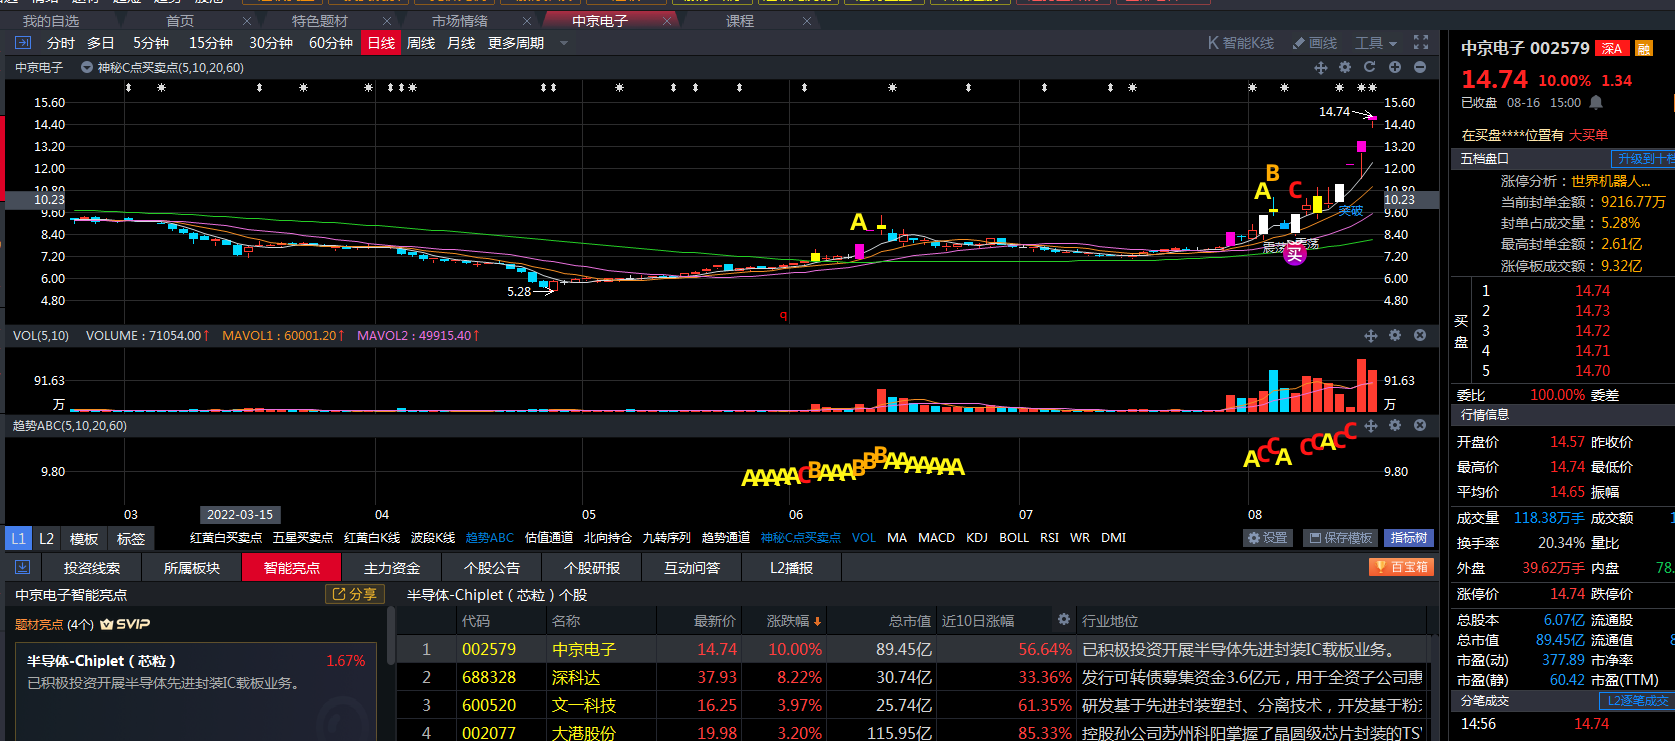Click the move crosshair icon in main chart header
Image resolution: width=1675 pixels, height=741 pixels.
coord(1321,67)
